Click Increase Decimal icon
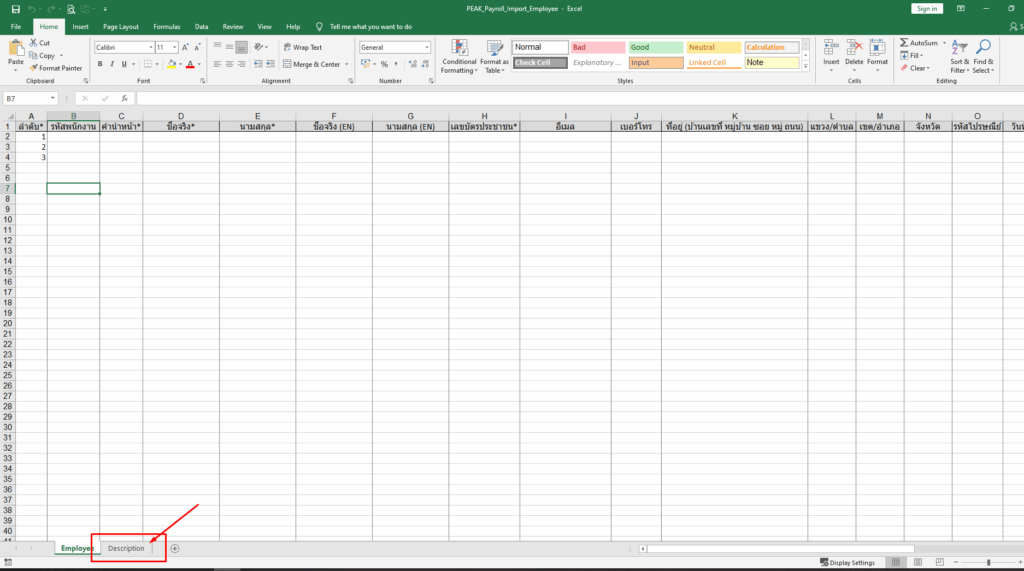The image size is (1024, 571). pyautogui.click(x=413, y=64)
